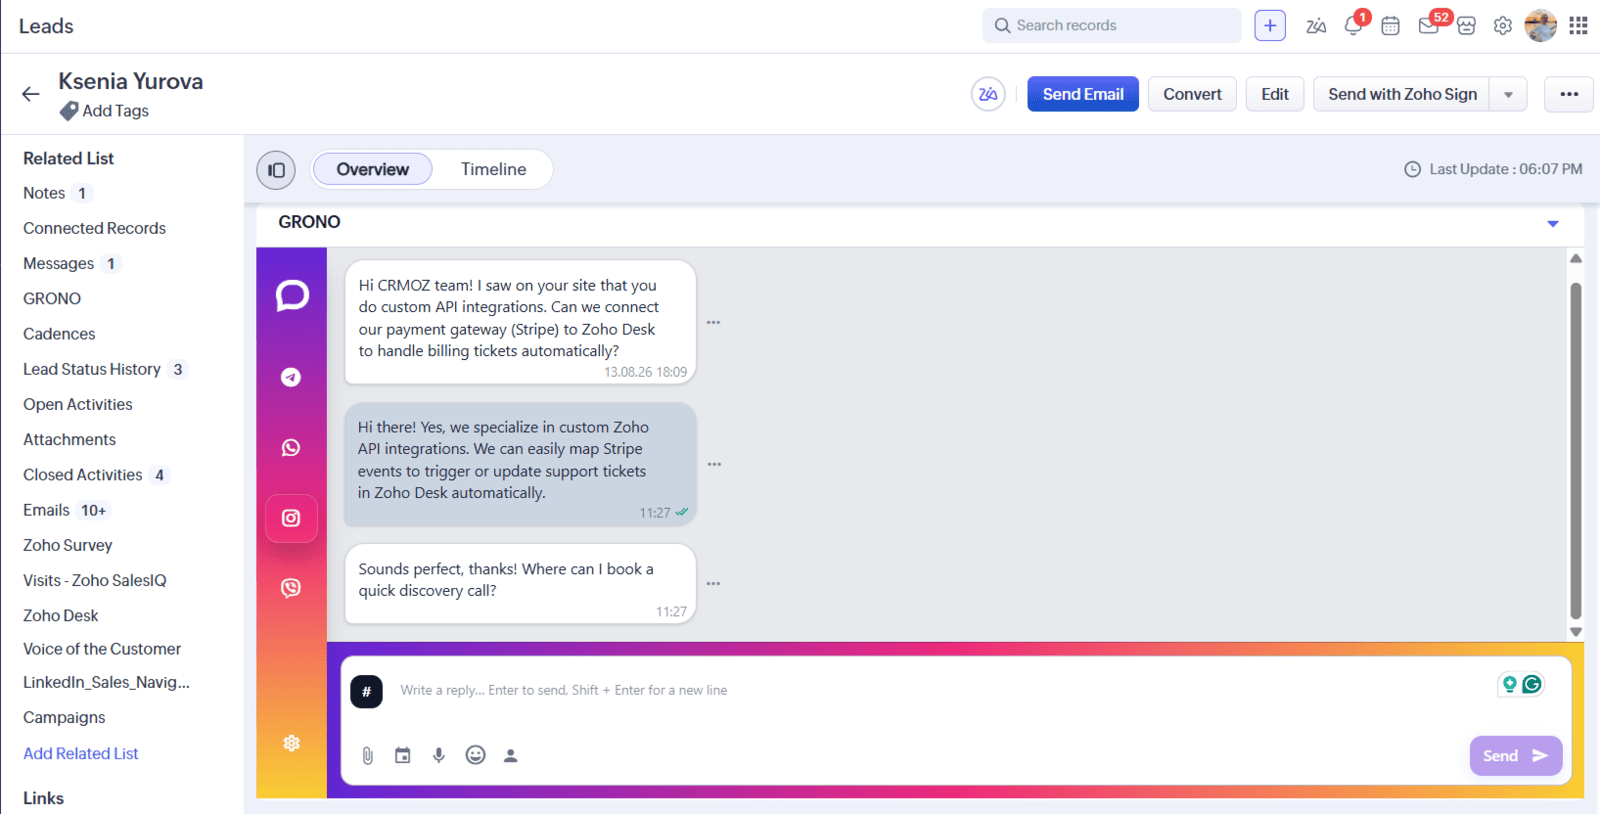
Task: Send the reply with the Send button
Action: (1516, 756)
